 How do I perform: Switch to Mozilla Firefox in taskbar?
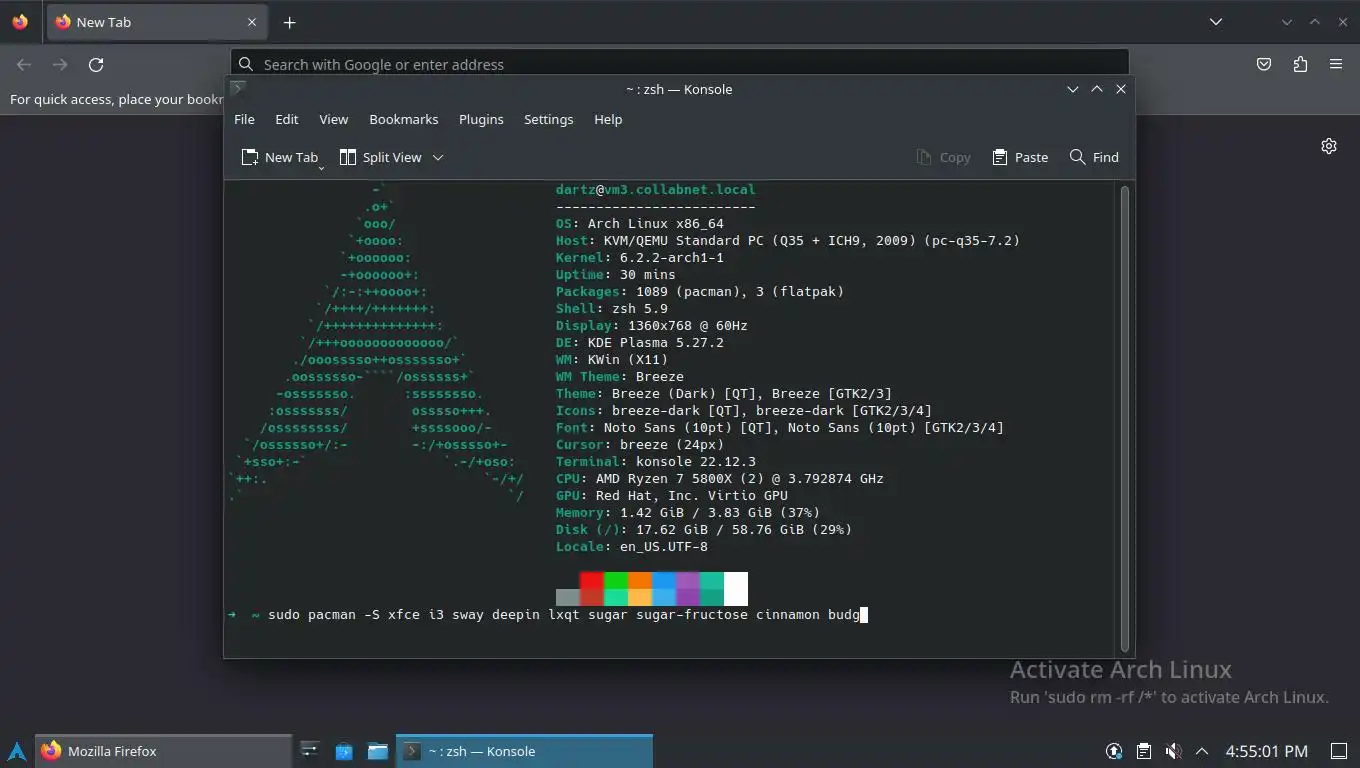coord(164,751)
